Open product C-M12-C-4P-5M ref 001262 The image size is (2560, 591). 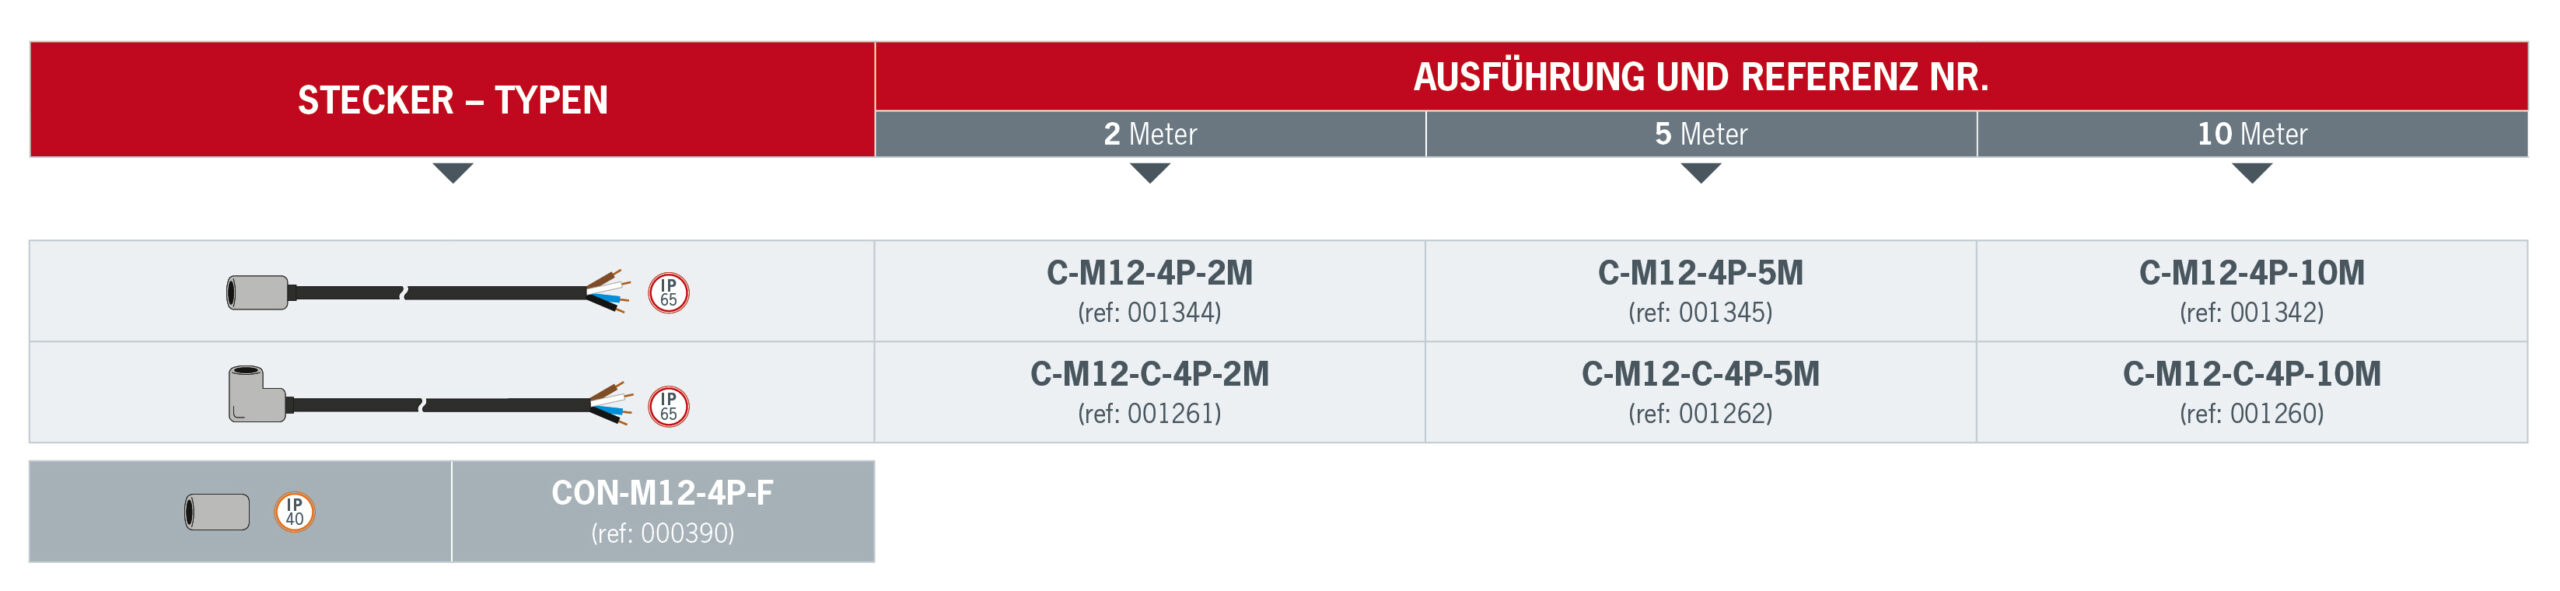1701,392
